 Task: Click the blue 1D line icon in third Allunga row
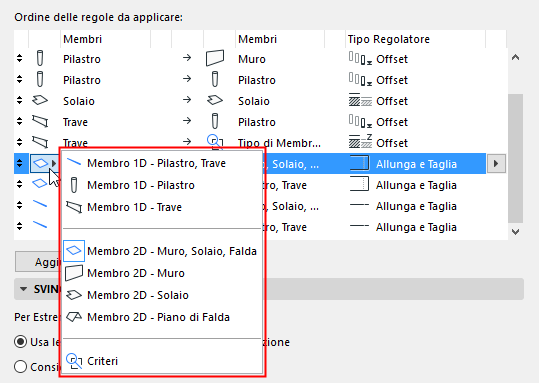tap(40, 204)
